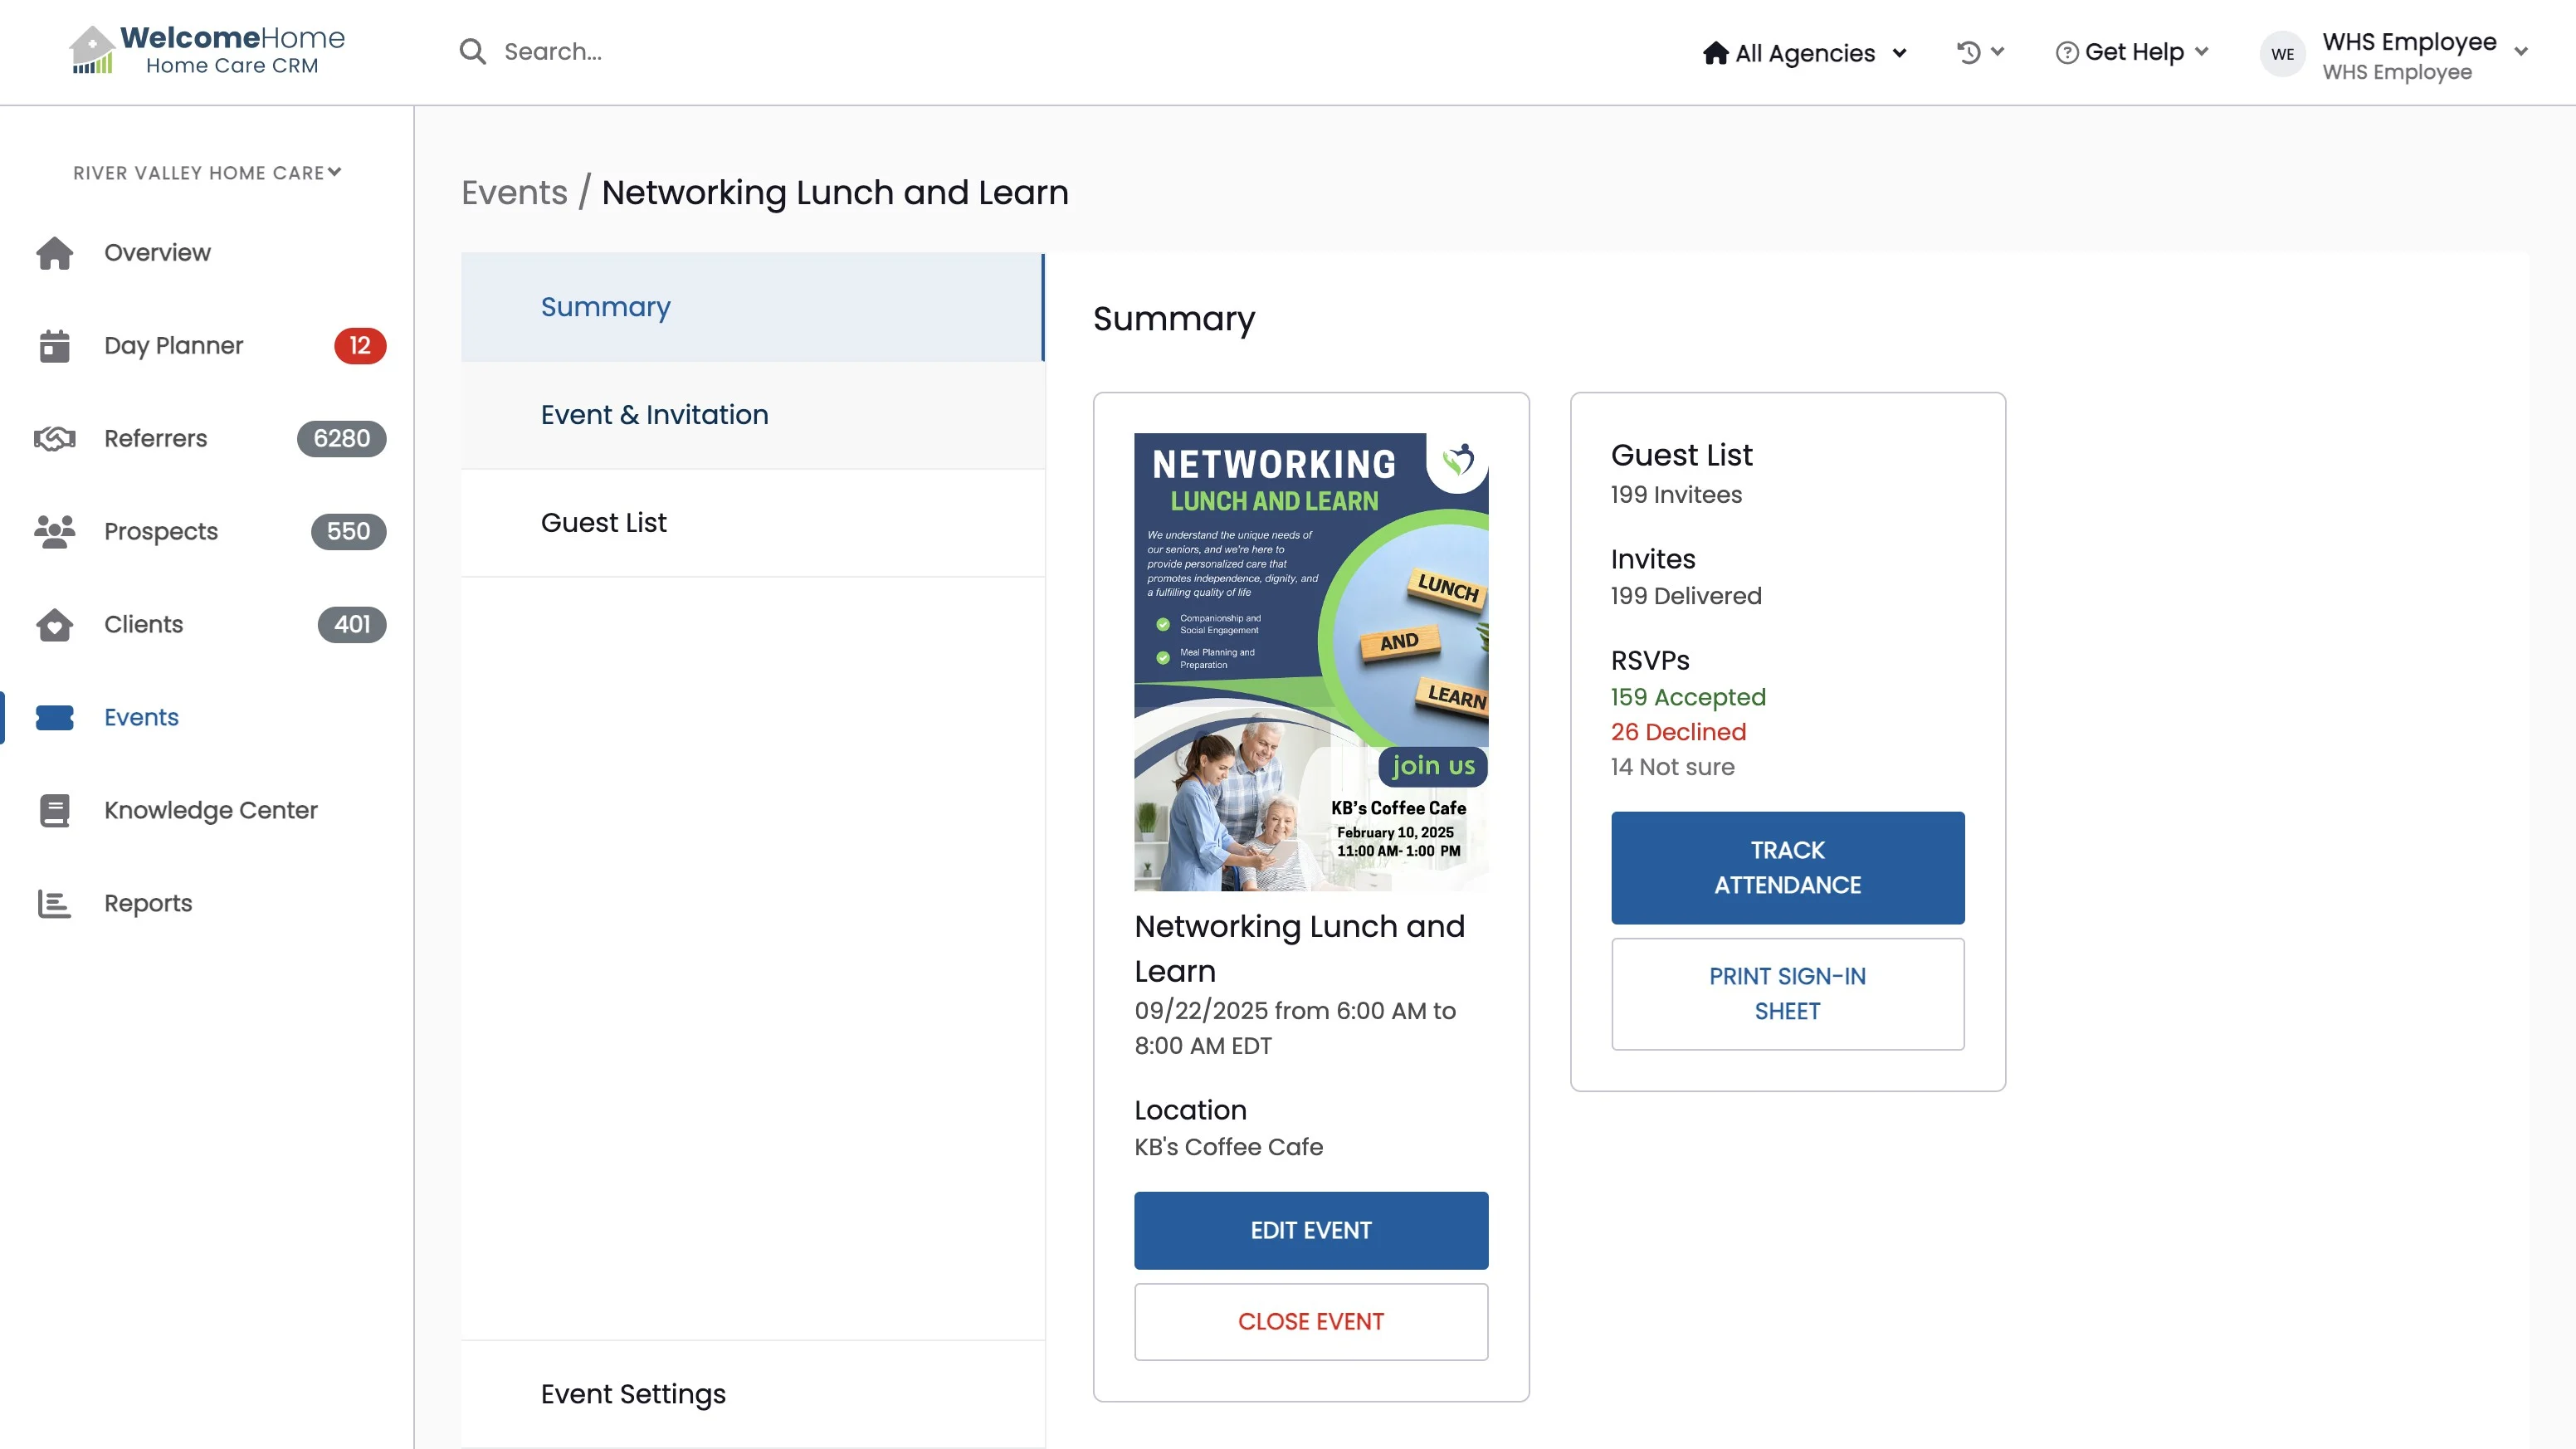Expand River Valley Home Care selector
The width and height of the screenshot is (2576, 1449).
207,173
